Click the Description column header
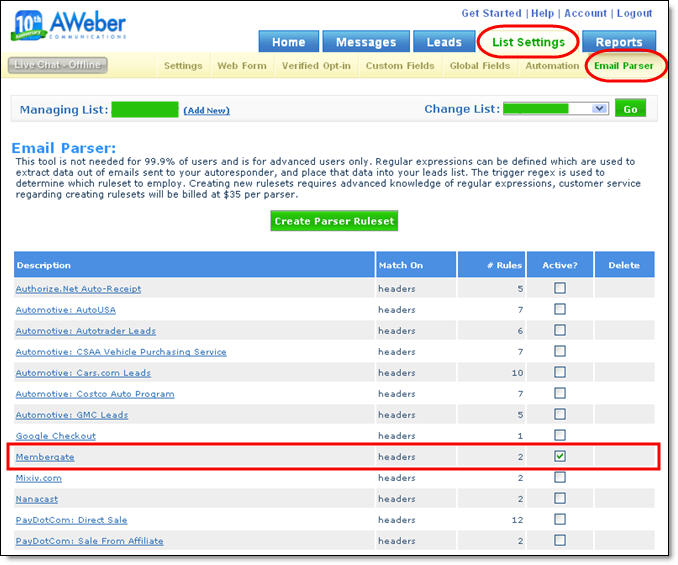678x565 pixels. [43, 265]
